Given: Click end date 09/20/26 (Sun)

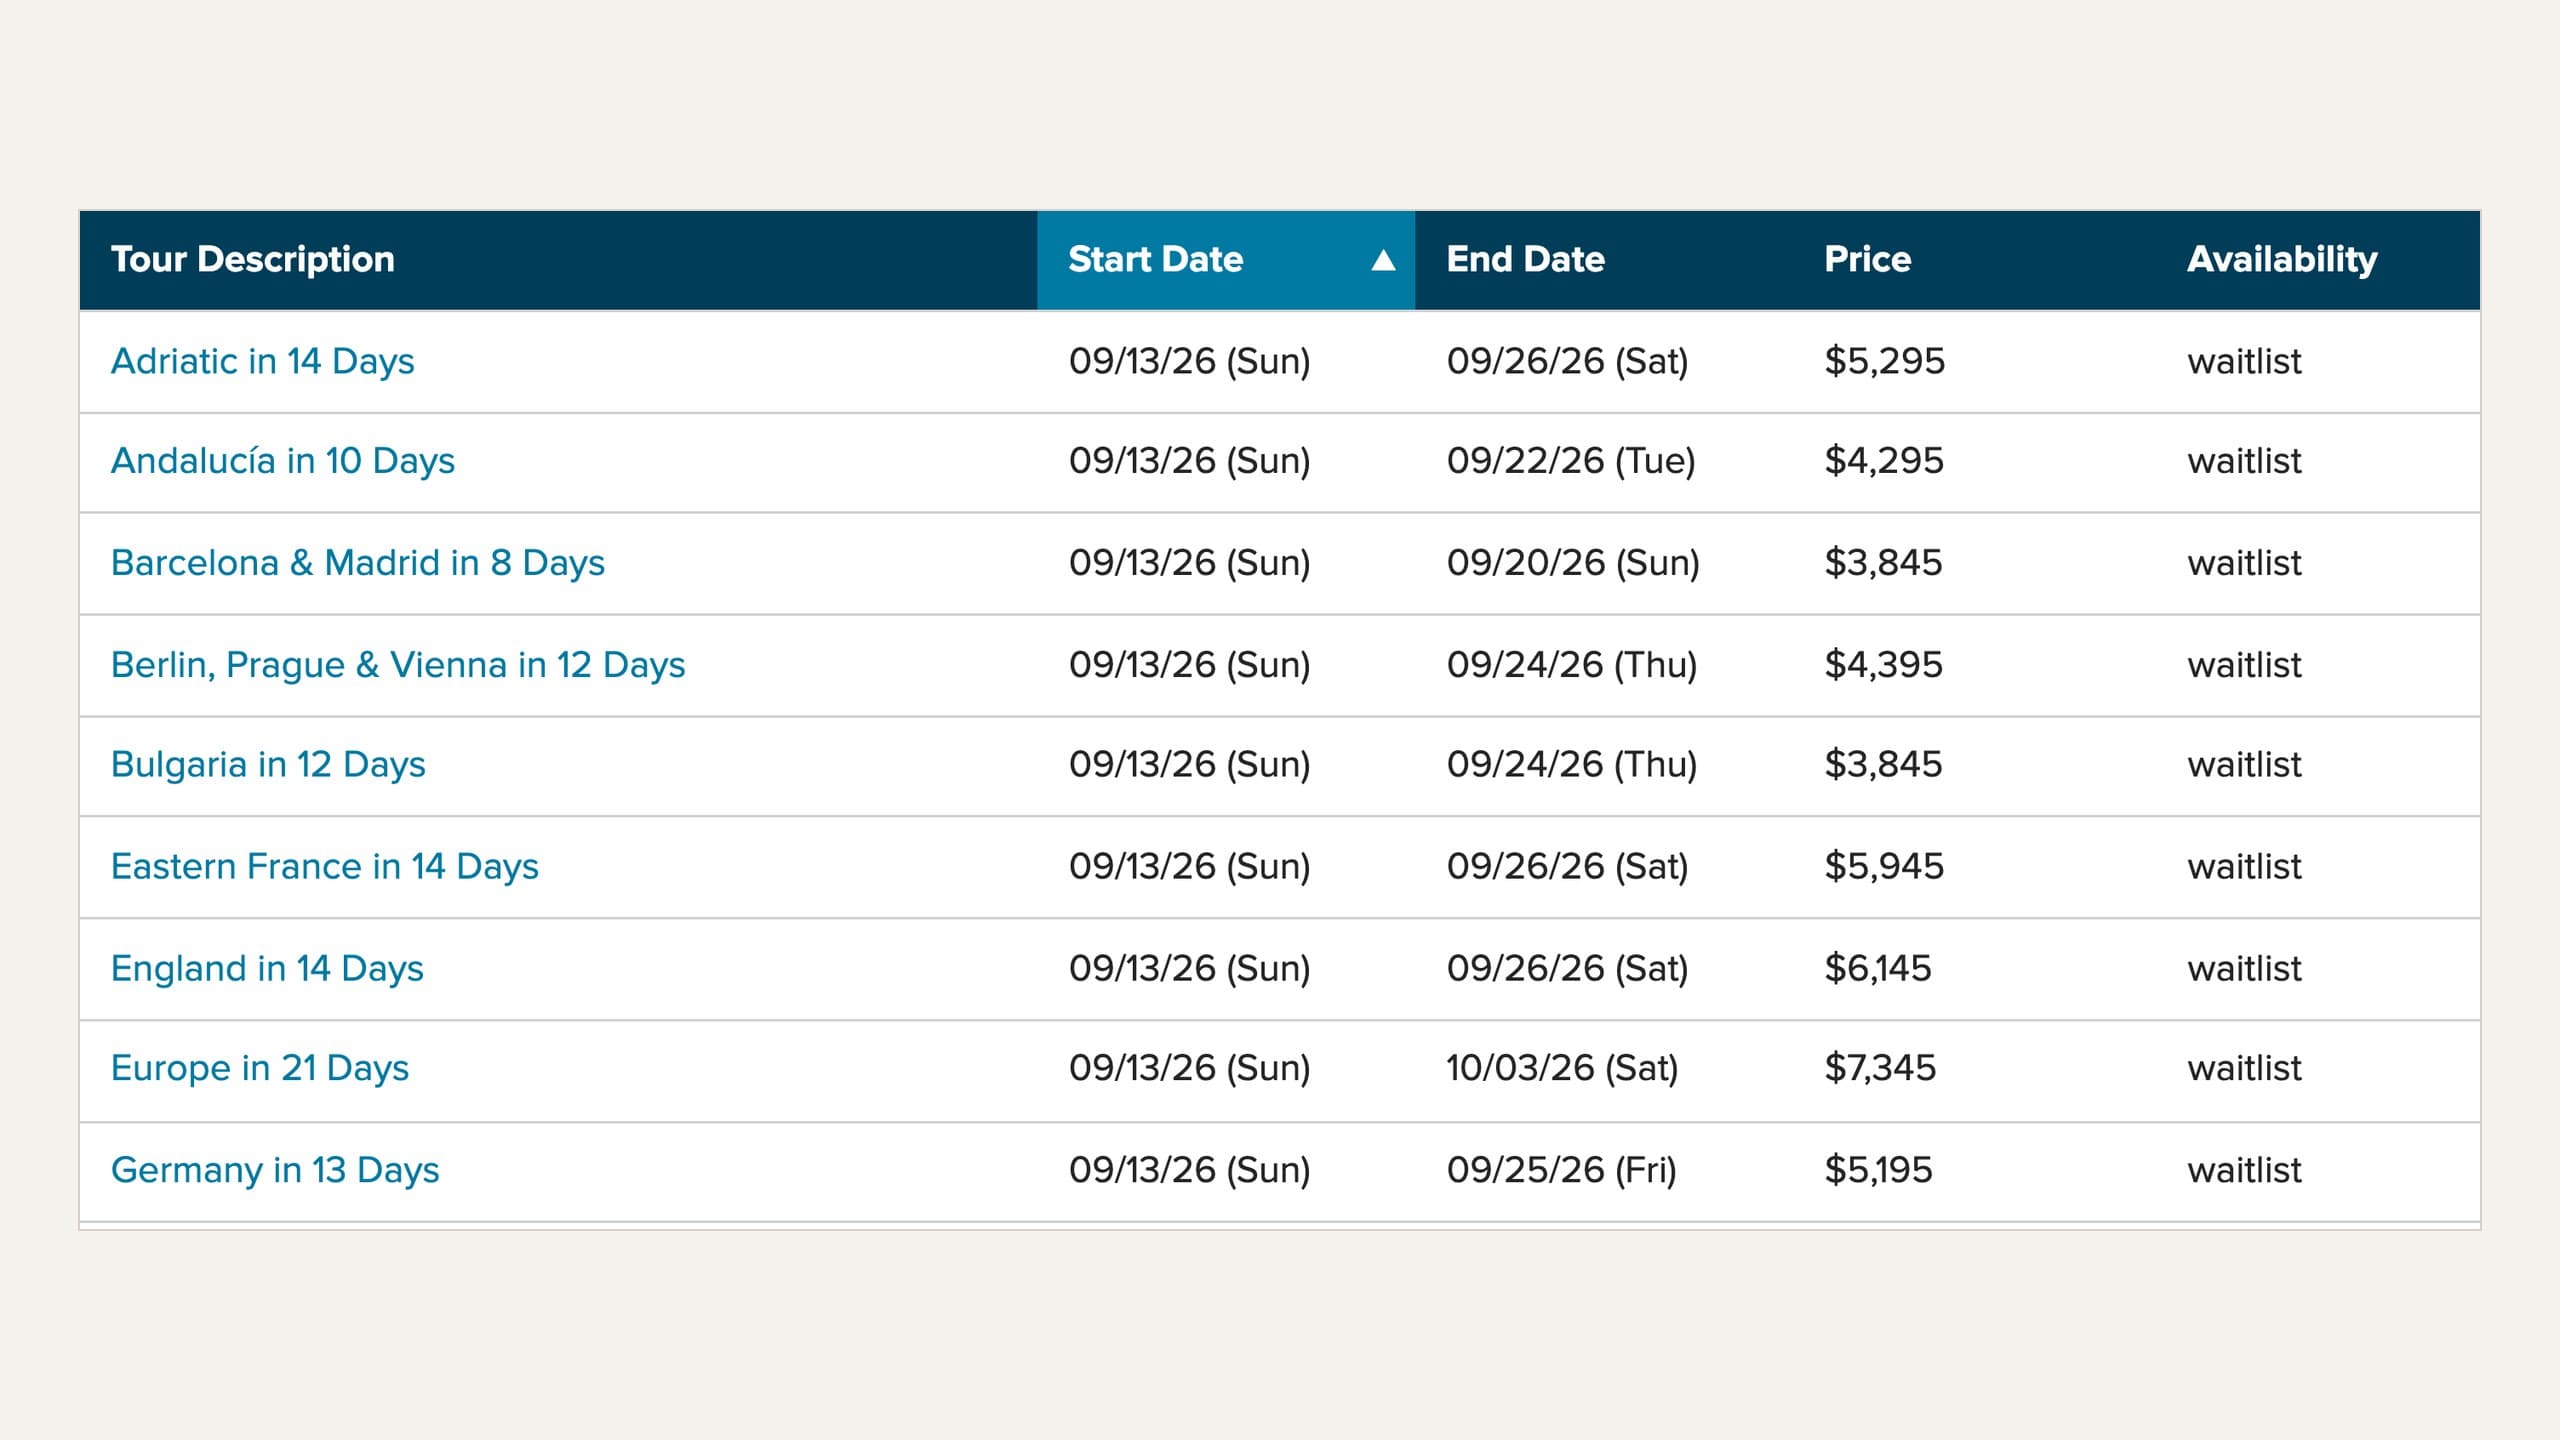Looking at the screenshot, I should (1573, 563).
